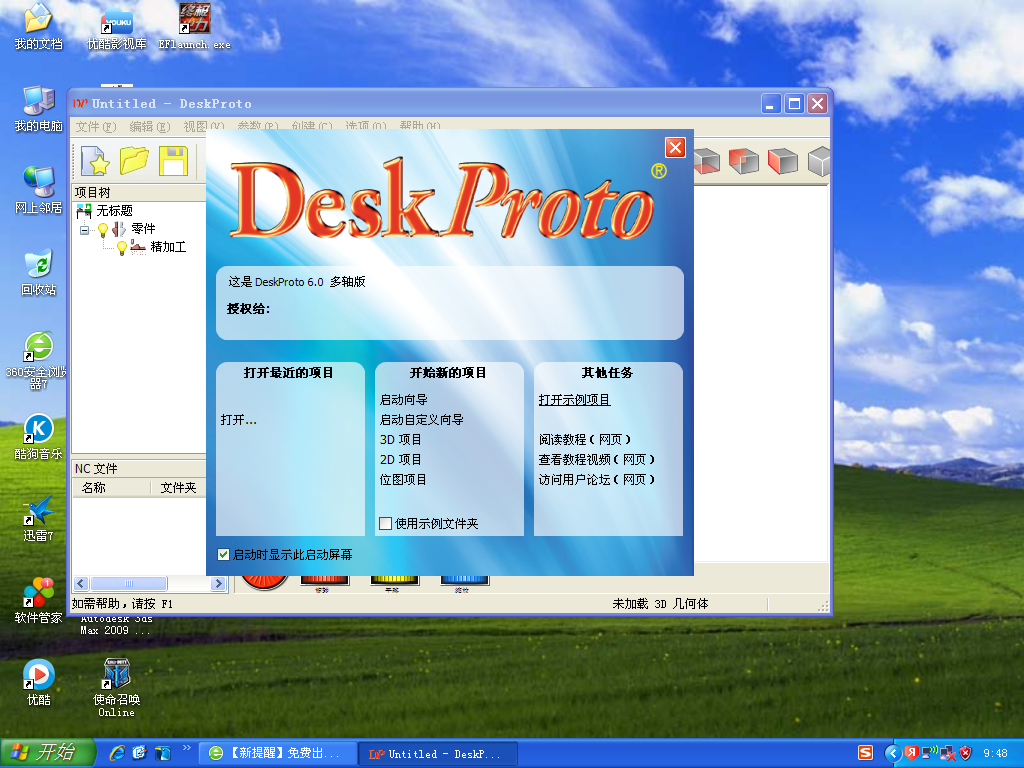Select the 零件 part icon in the project tree
The height and width of the screenshot is (768, 1024).
tap(119, 229)
